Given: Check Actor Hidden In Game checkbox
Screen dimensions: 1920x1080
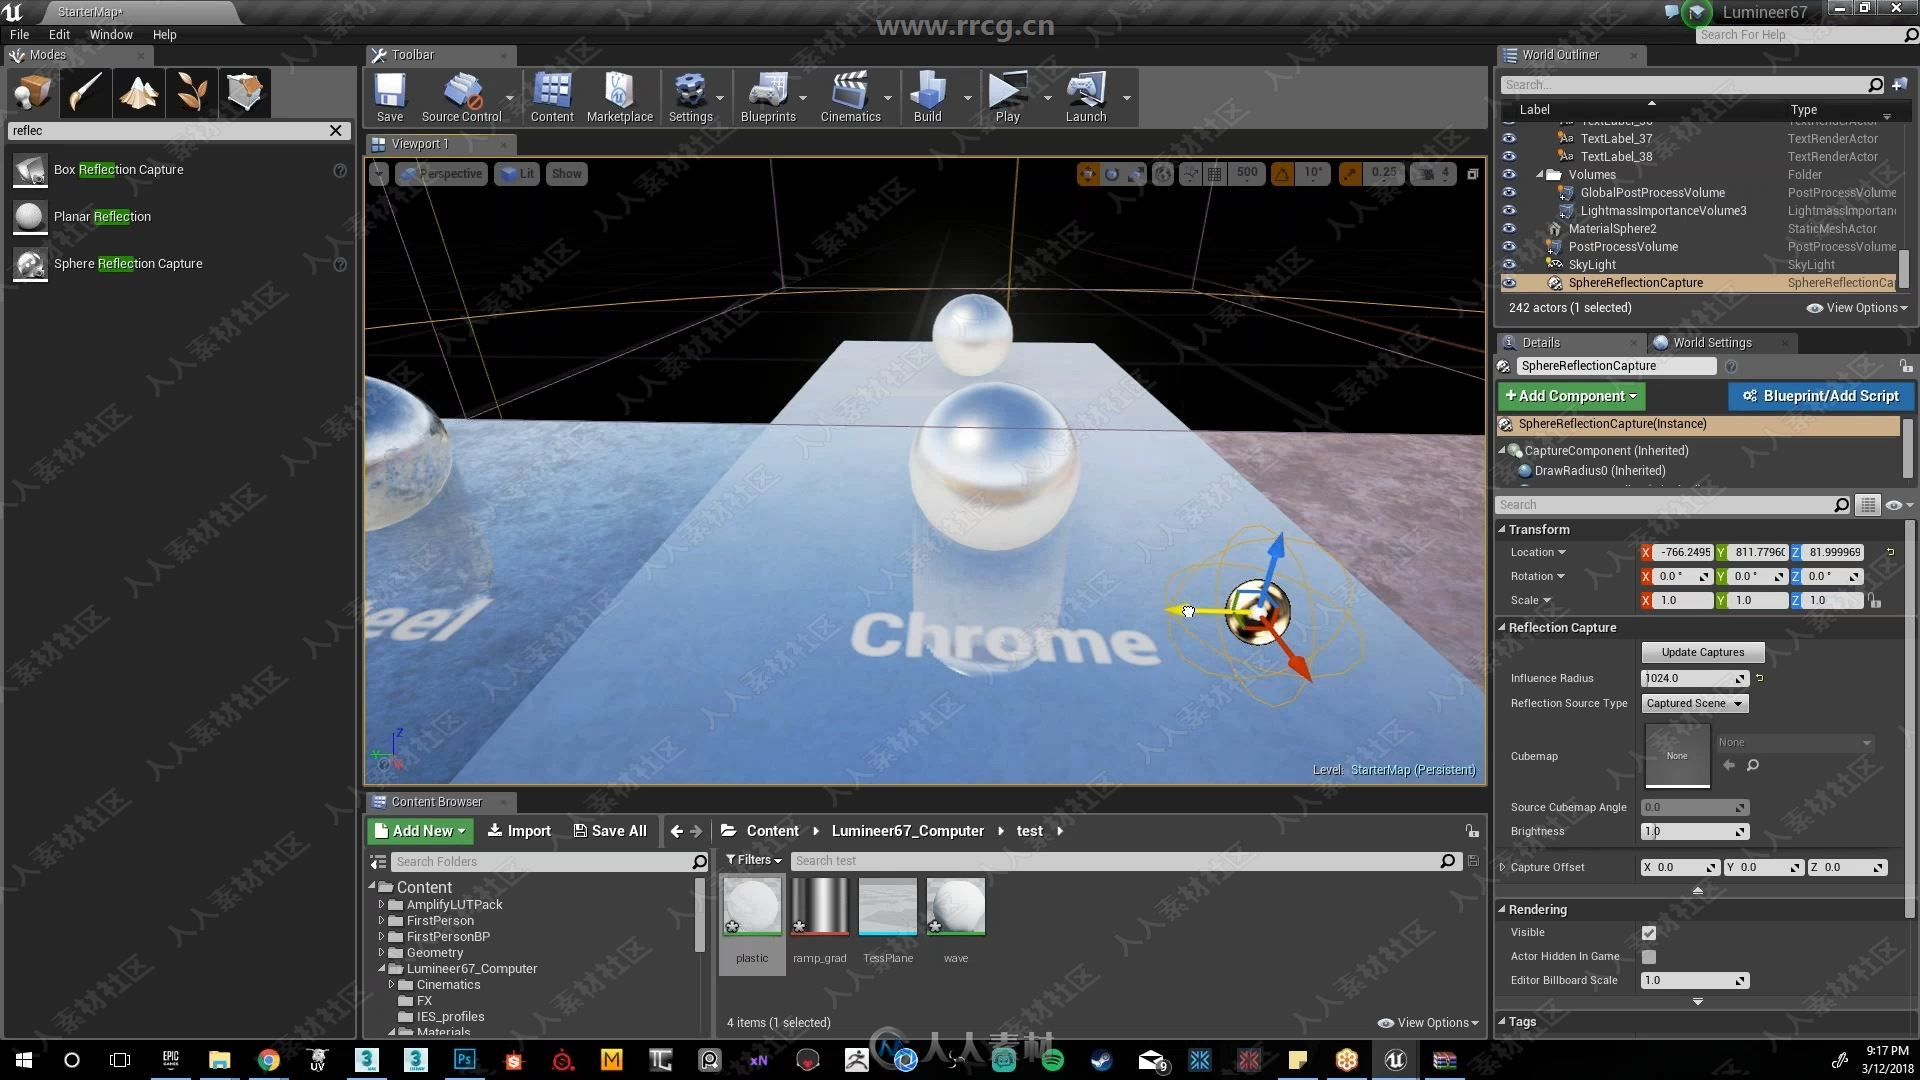Looking at the screenshot, I should click(x=1649, y=957).
